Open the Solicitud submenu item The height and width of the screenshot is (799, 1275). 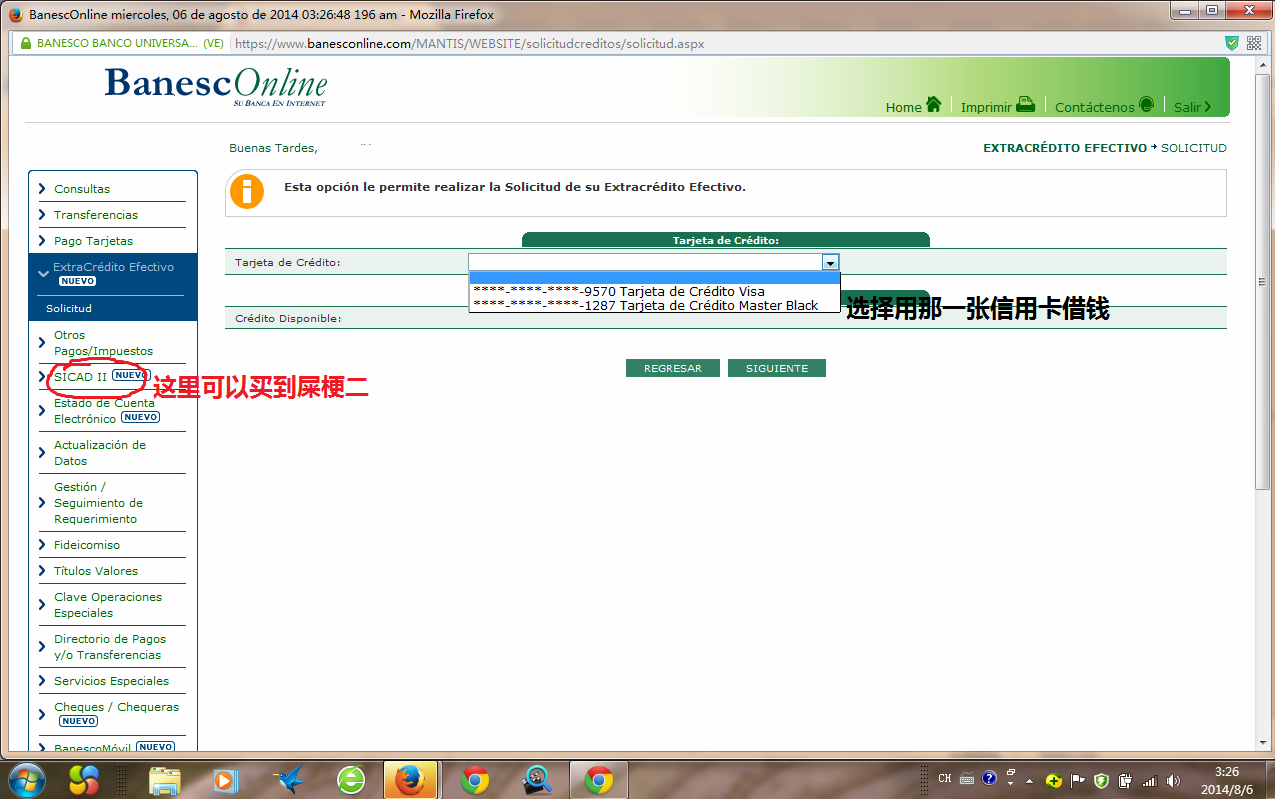point(69,308)
